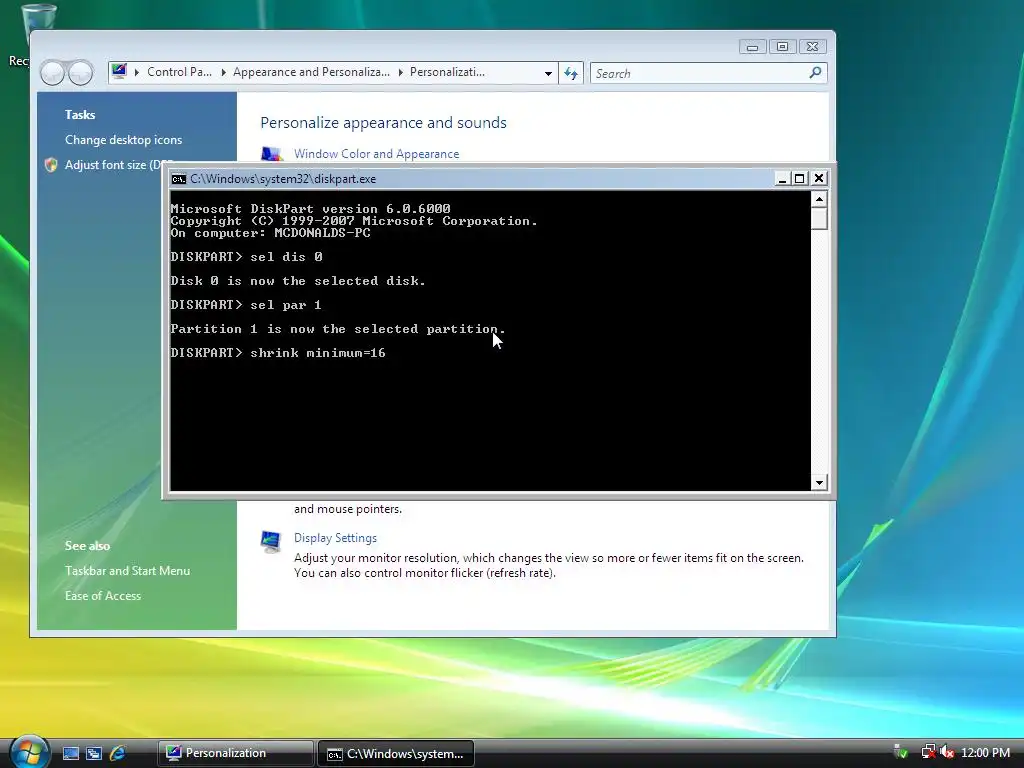Go back in Personalization window
The image size is (1024, 768).
coord(52,72)
